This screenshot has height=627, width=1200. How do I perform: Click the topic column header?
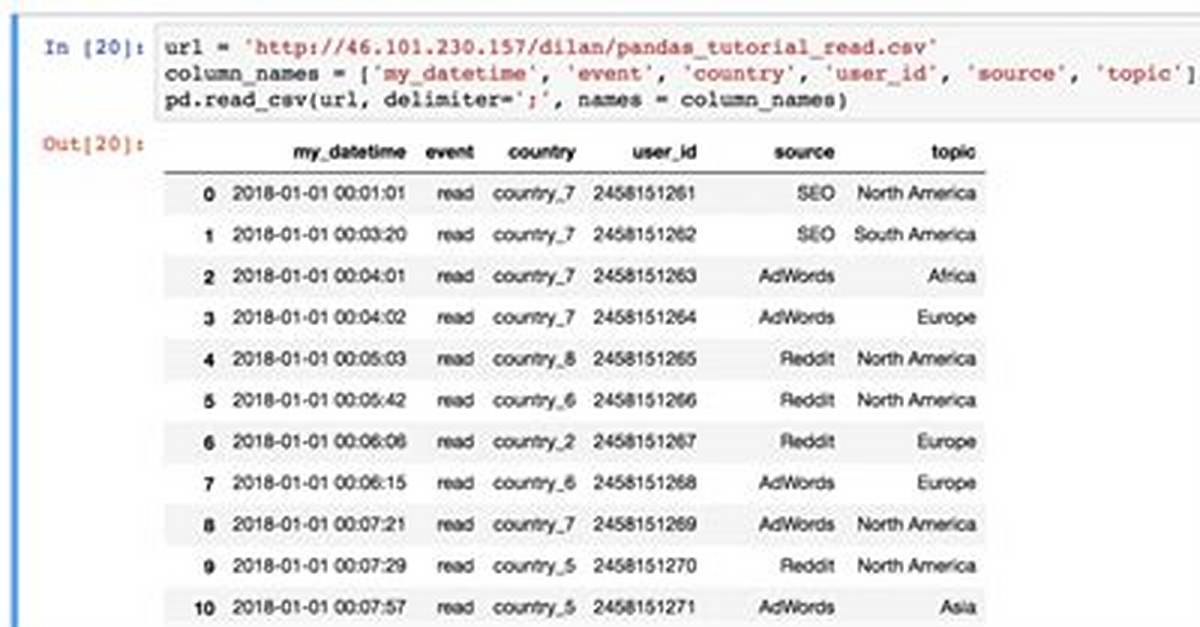tap(953, 153)
